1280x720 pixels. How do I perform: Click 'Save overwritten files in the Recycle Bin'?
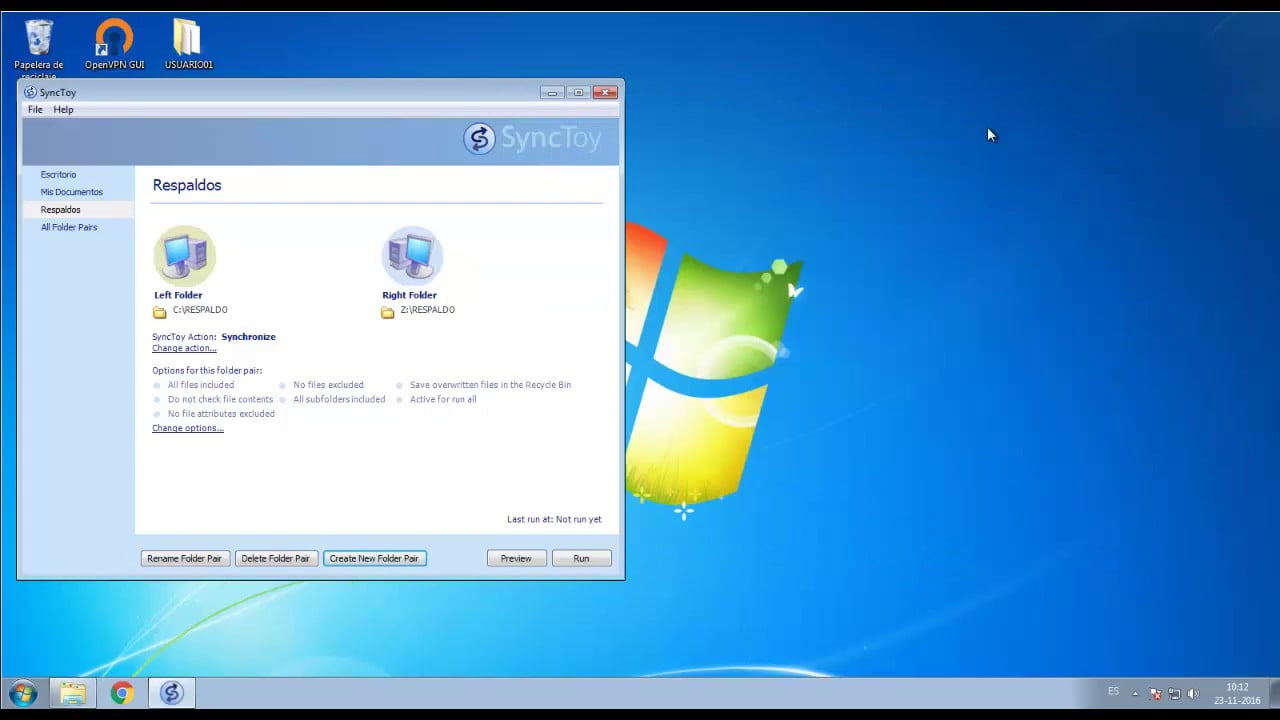pos(490,385)
